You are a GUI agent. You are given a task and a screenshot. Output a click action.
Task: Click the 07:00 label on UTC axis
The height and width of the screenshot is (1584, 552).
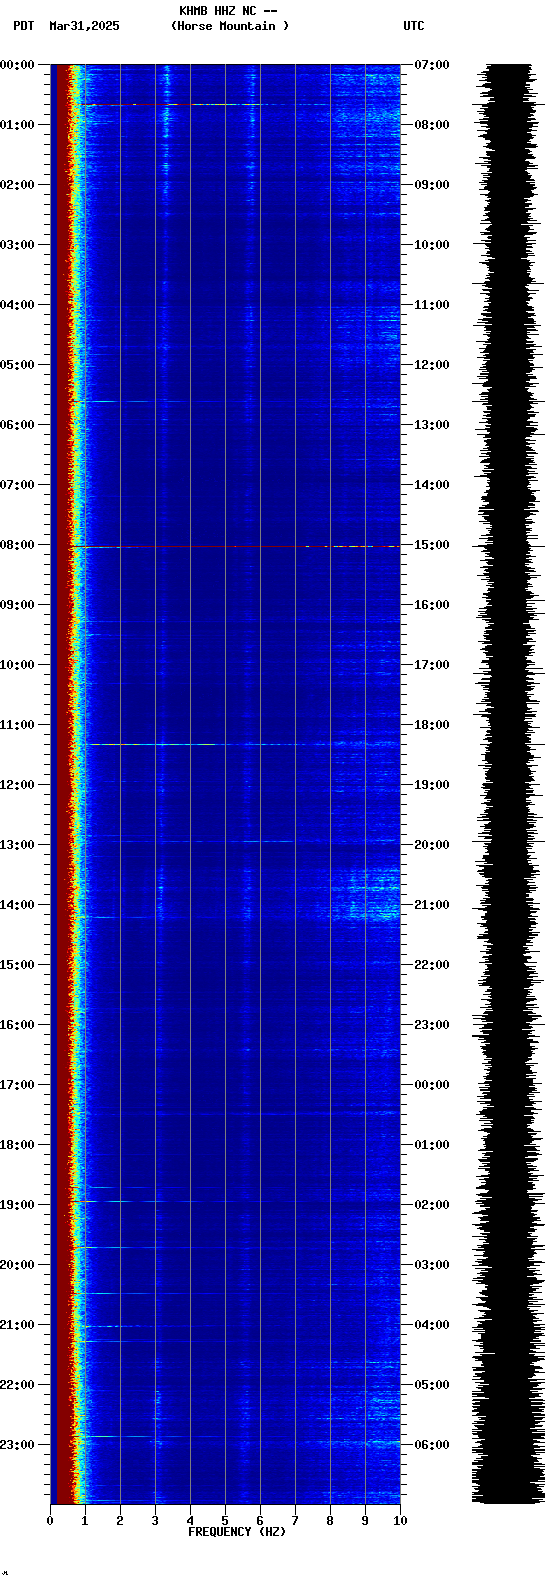(x=432, y=65)
